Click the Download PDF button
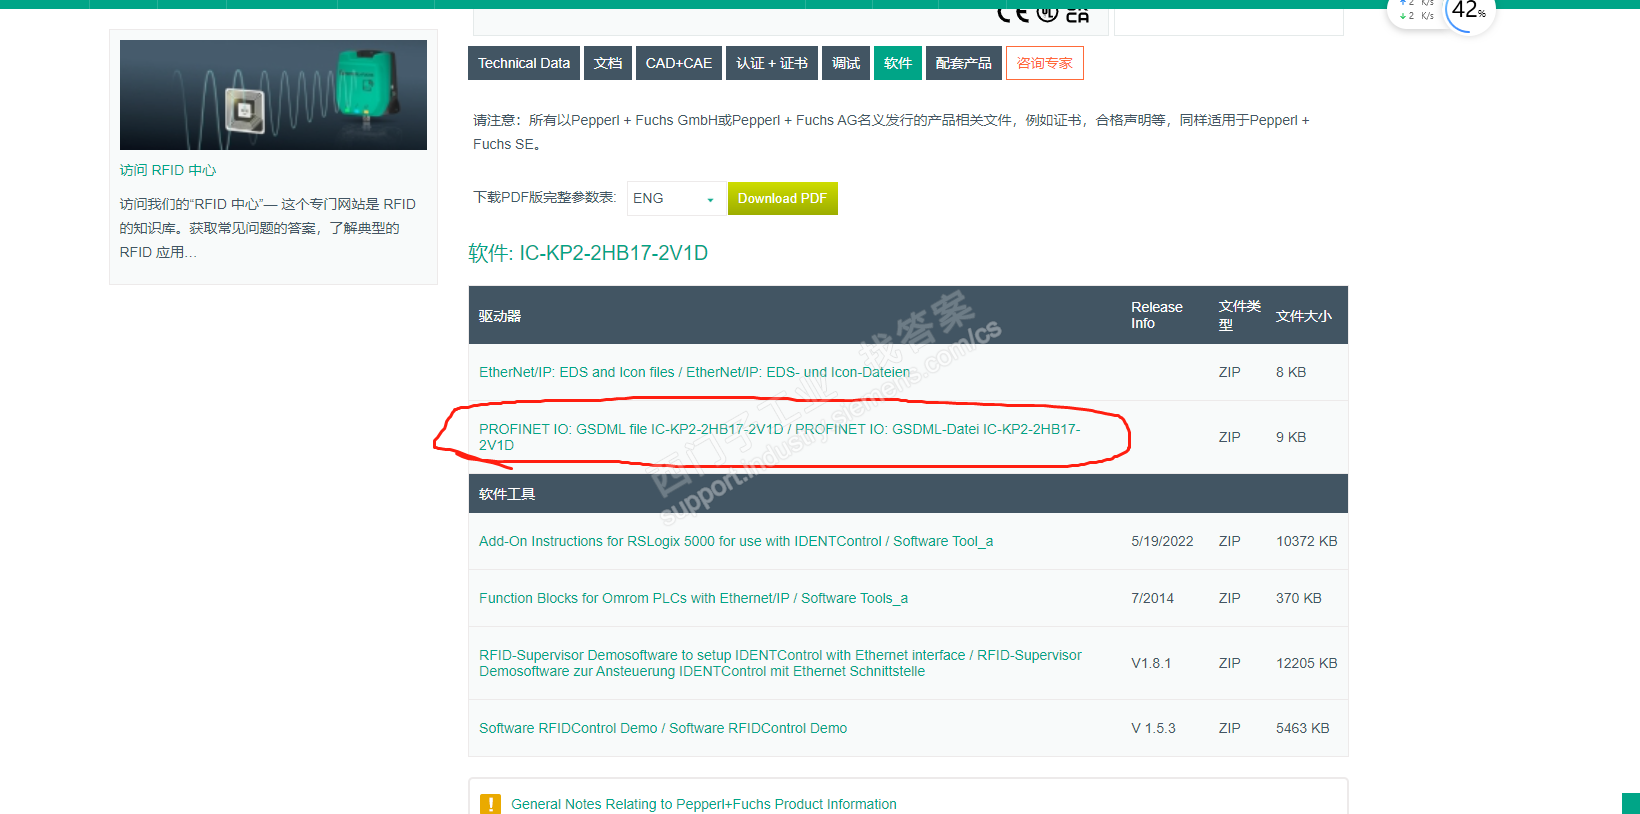This screenshot has width=1640, height=814. [x=782, y=198]
